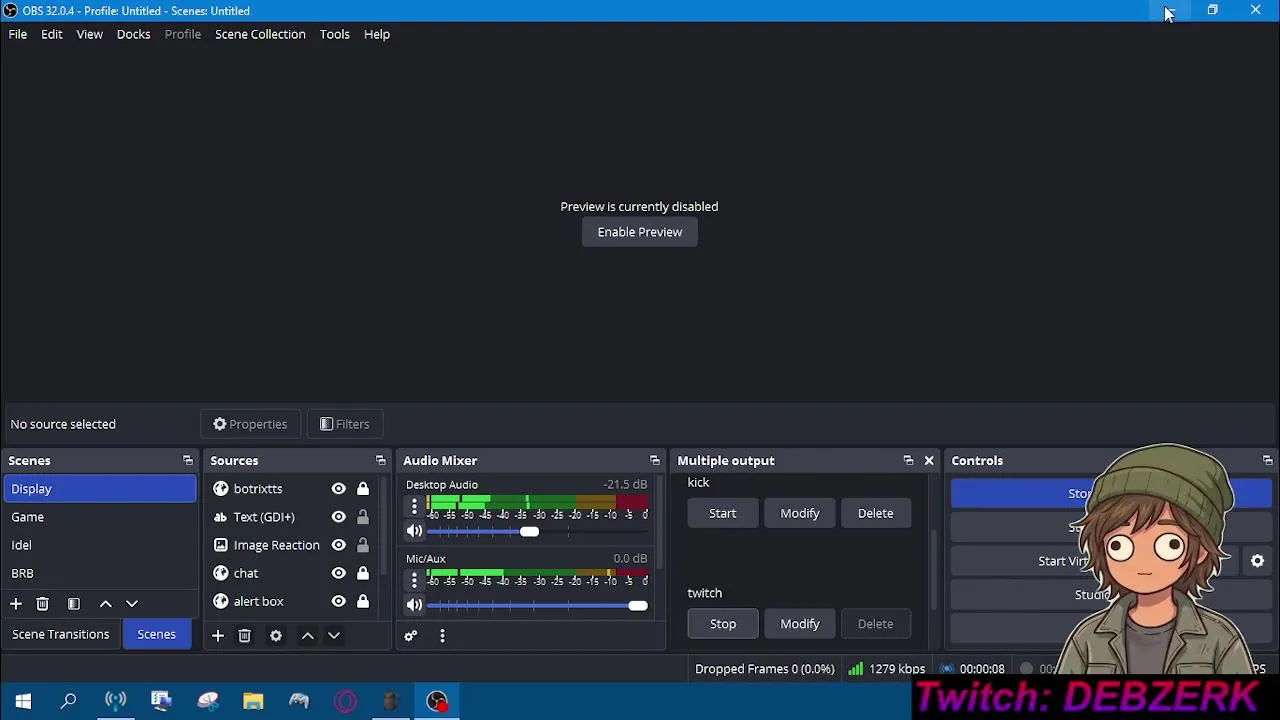Open scene filters icon in Scenes toolbar
Viewport: 1280px width, 720px height.
(x=73, y=604)
